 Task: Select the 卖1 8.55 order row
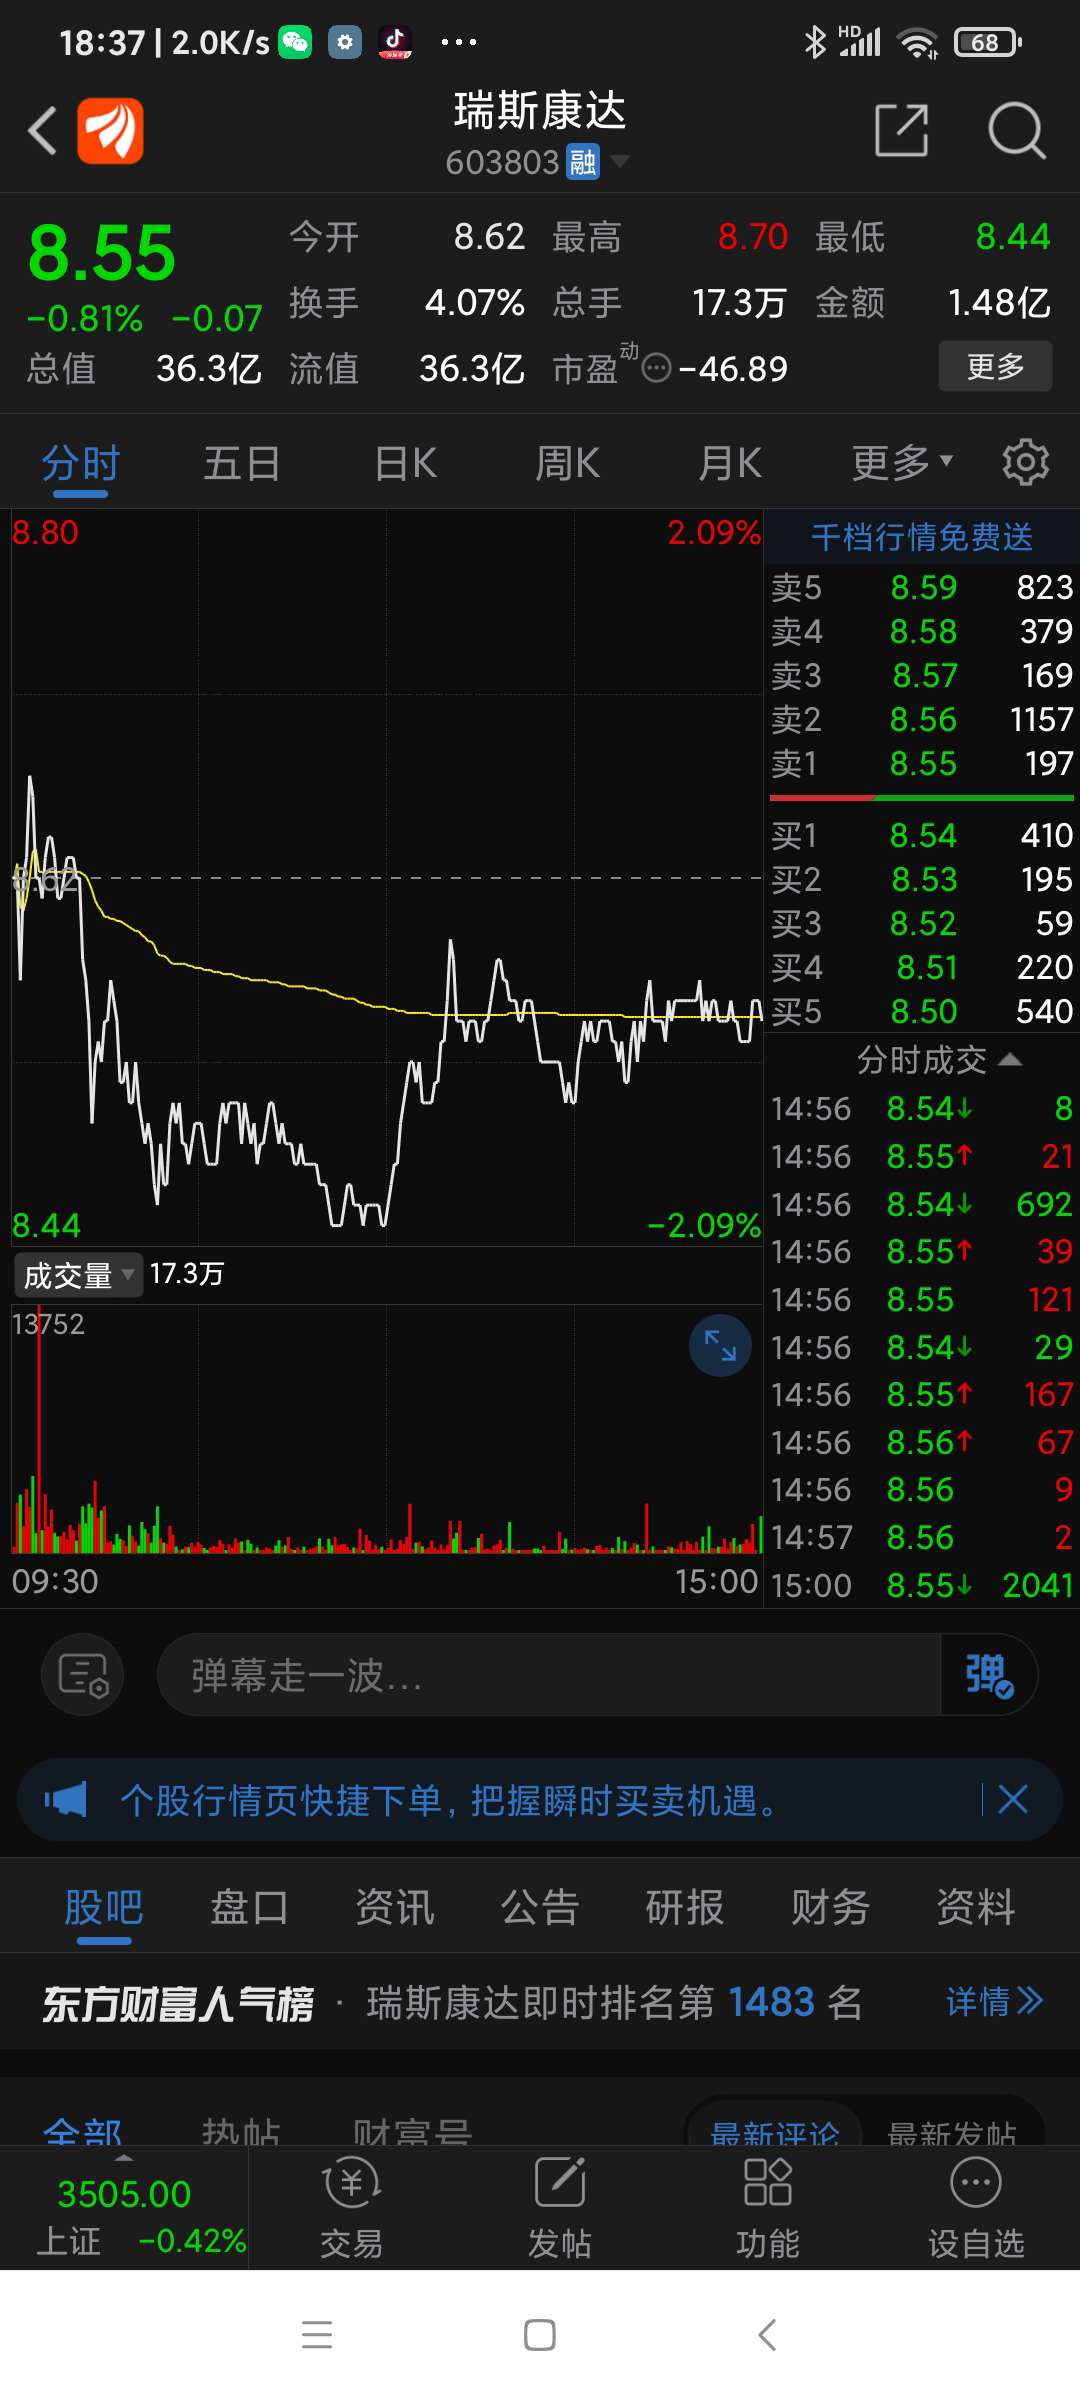tap(922, 763)
